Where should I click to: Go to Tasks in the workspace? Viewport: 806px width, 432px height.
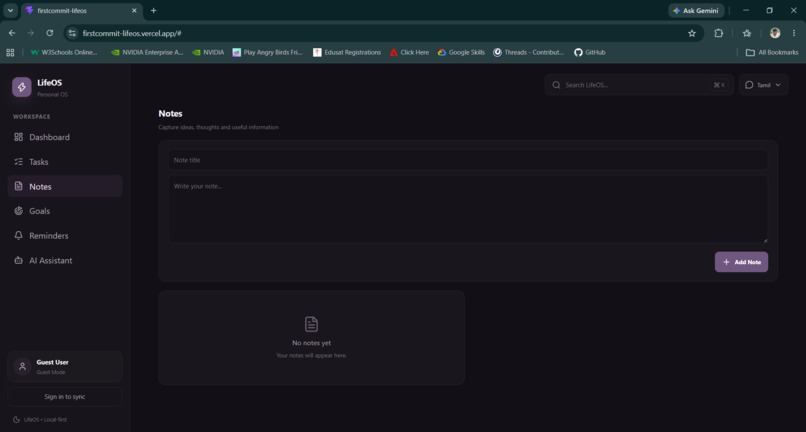65,162
